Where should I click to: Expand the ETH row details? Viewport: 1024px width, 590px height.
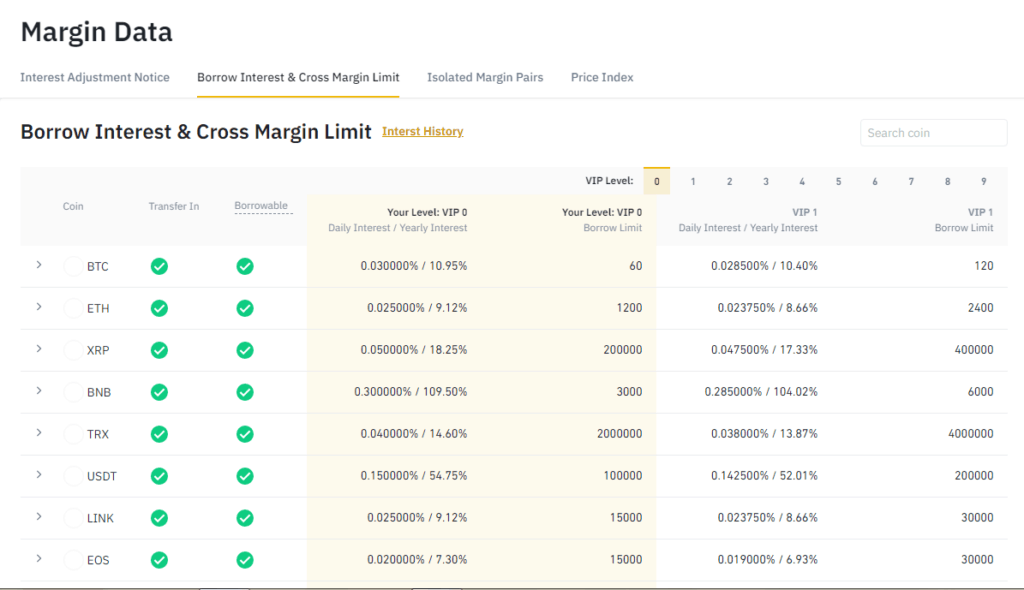tap(38, 308)
